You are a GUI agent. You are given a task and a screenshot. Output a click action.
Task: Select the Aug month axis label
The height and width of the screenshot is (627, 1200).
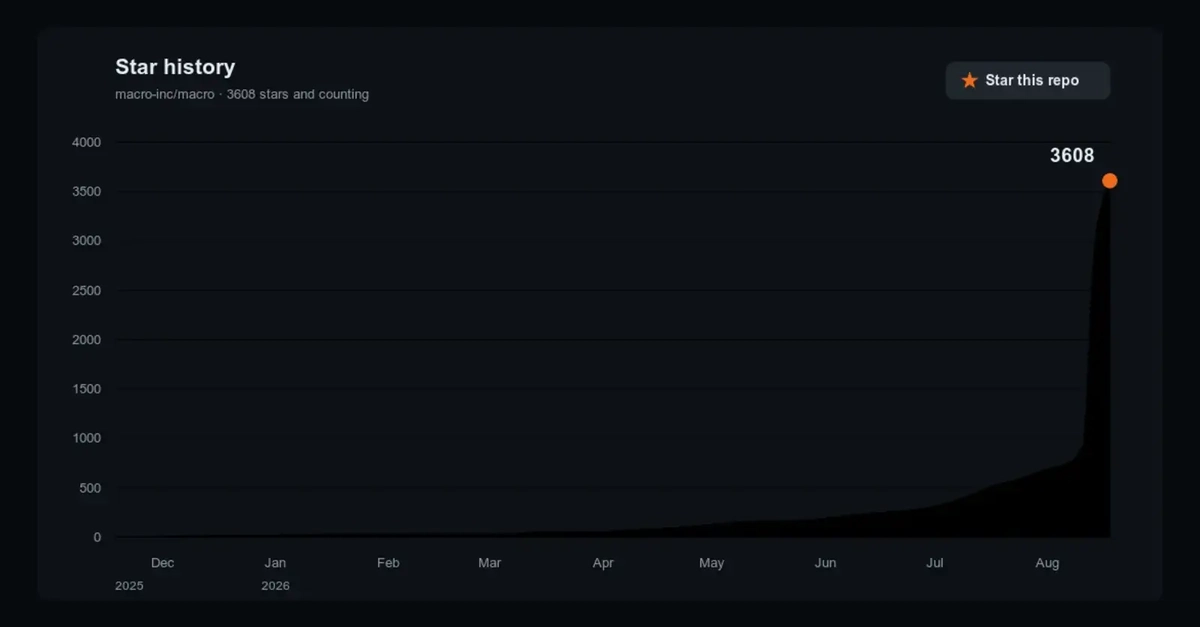pyautogui.click(x=1047, y=563)
